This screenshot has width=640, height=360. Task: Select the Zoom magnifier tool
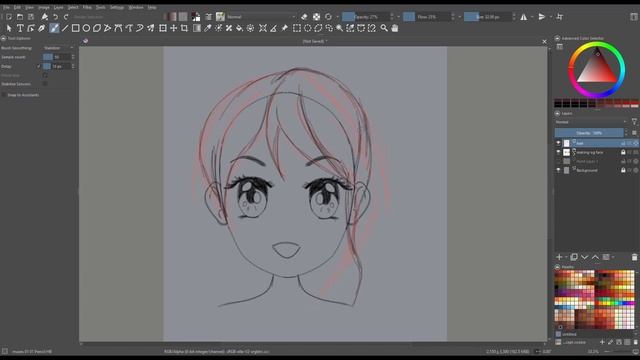384,28
